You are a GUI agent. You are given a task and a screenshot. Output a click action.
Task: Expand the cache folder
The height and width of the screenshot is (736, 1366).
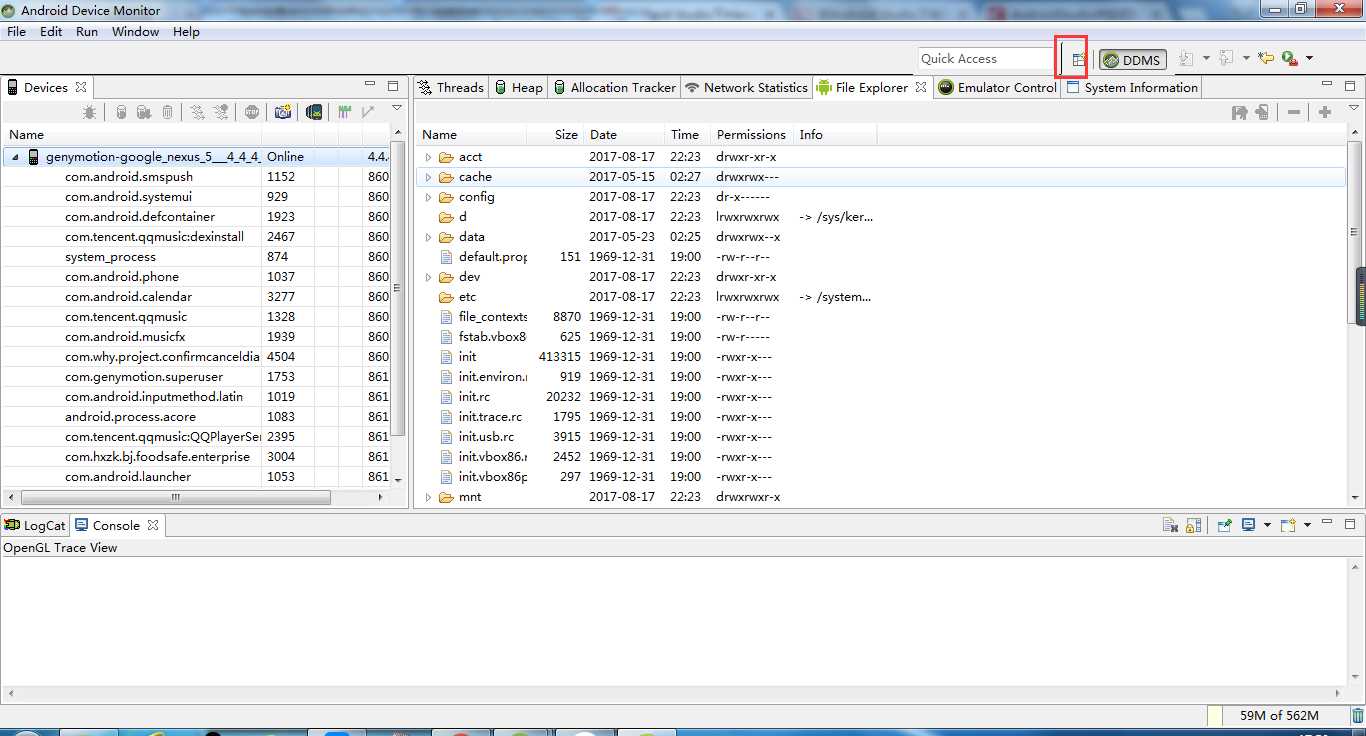[428, 177]
